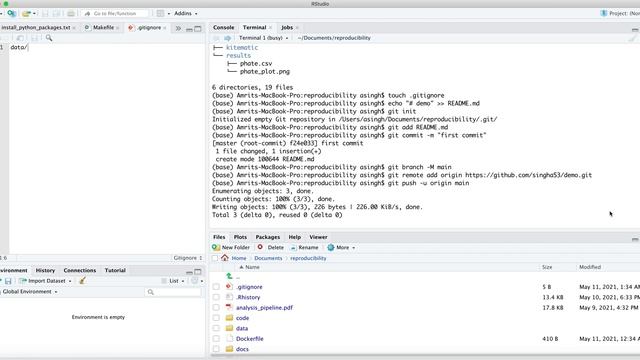Click the folder icon beside code
Viewport: 640px width, 360px height.
pos(229,318)
